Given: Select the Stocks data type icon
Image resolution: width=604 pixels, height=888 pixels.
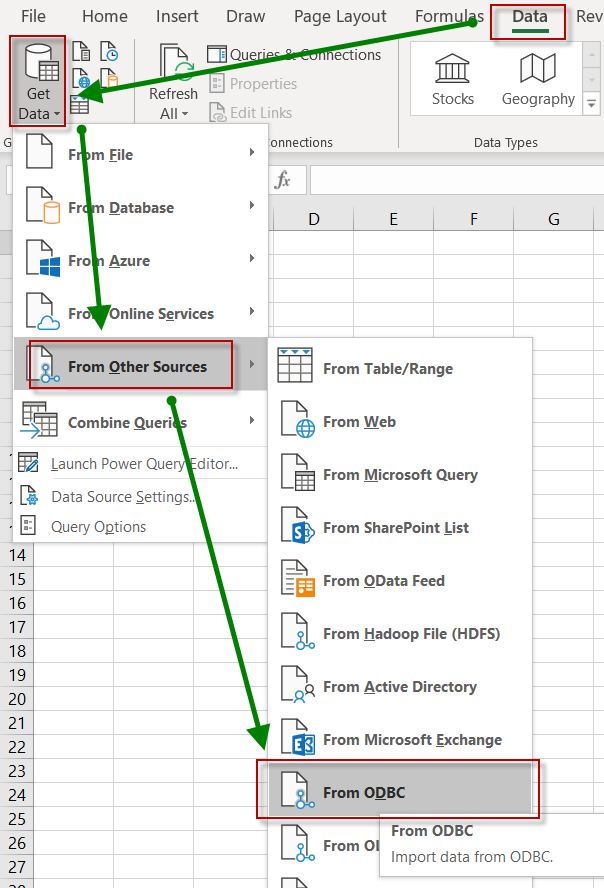Looking at the screenshot, I should pyautogui.click(x=452, y=68).
